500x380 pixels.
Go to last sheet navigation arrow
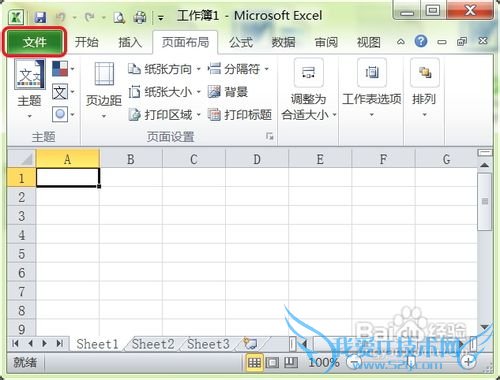[x=60, y=343]
